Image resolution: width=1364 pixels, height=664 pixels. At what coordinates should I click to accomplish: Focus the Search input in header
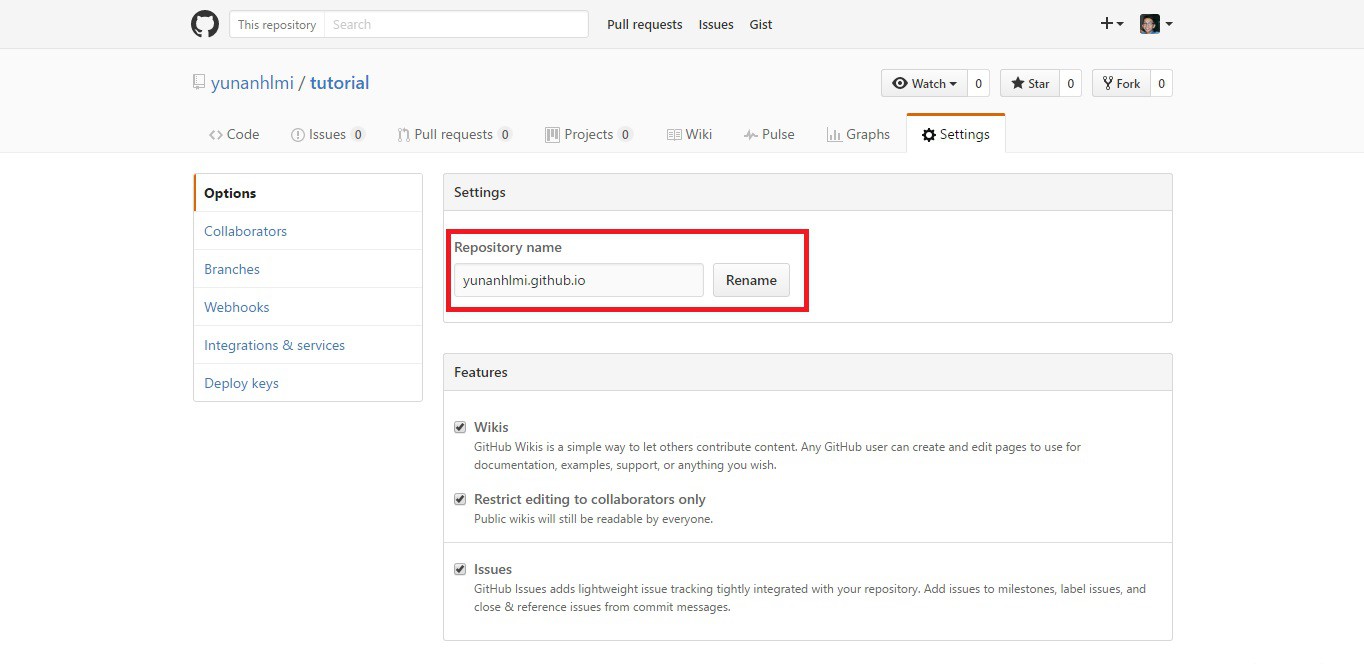point(456,24)
